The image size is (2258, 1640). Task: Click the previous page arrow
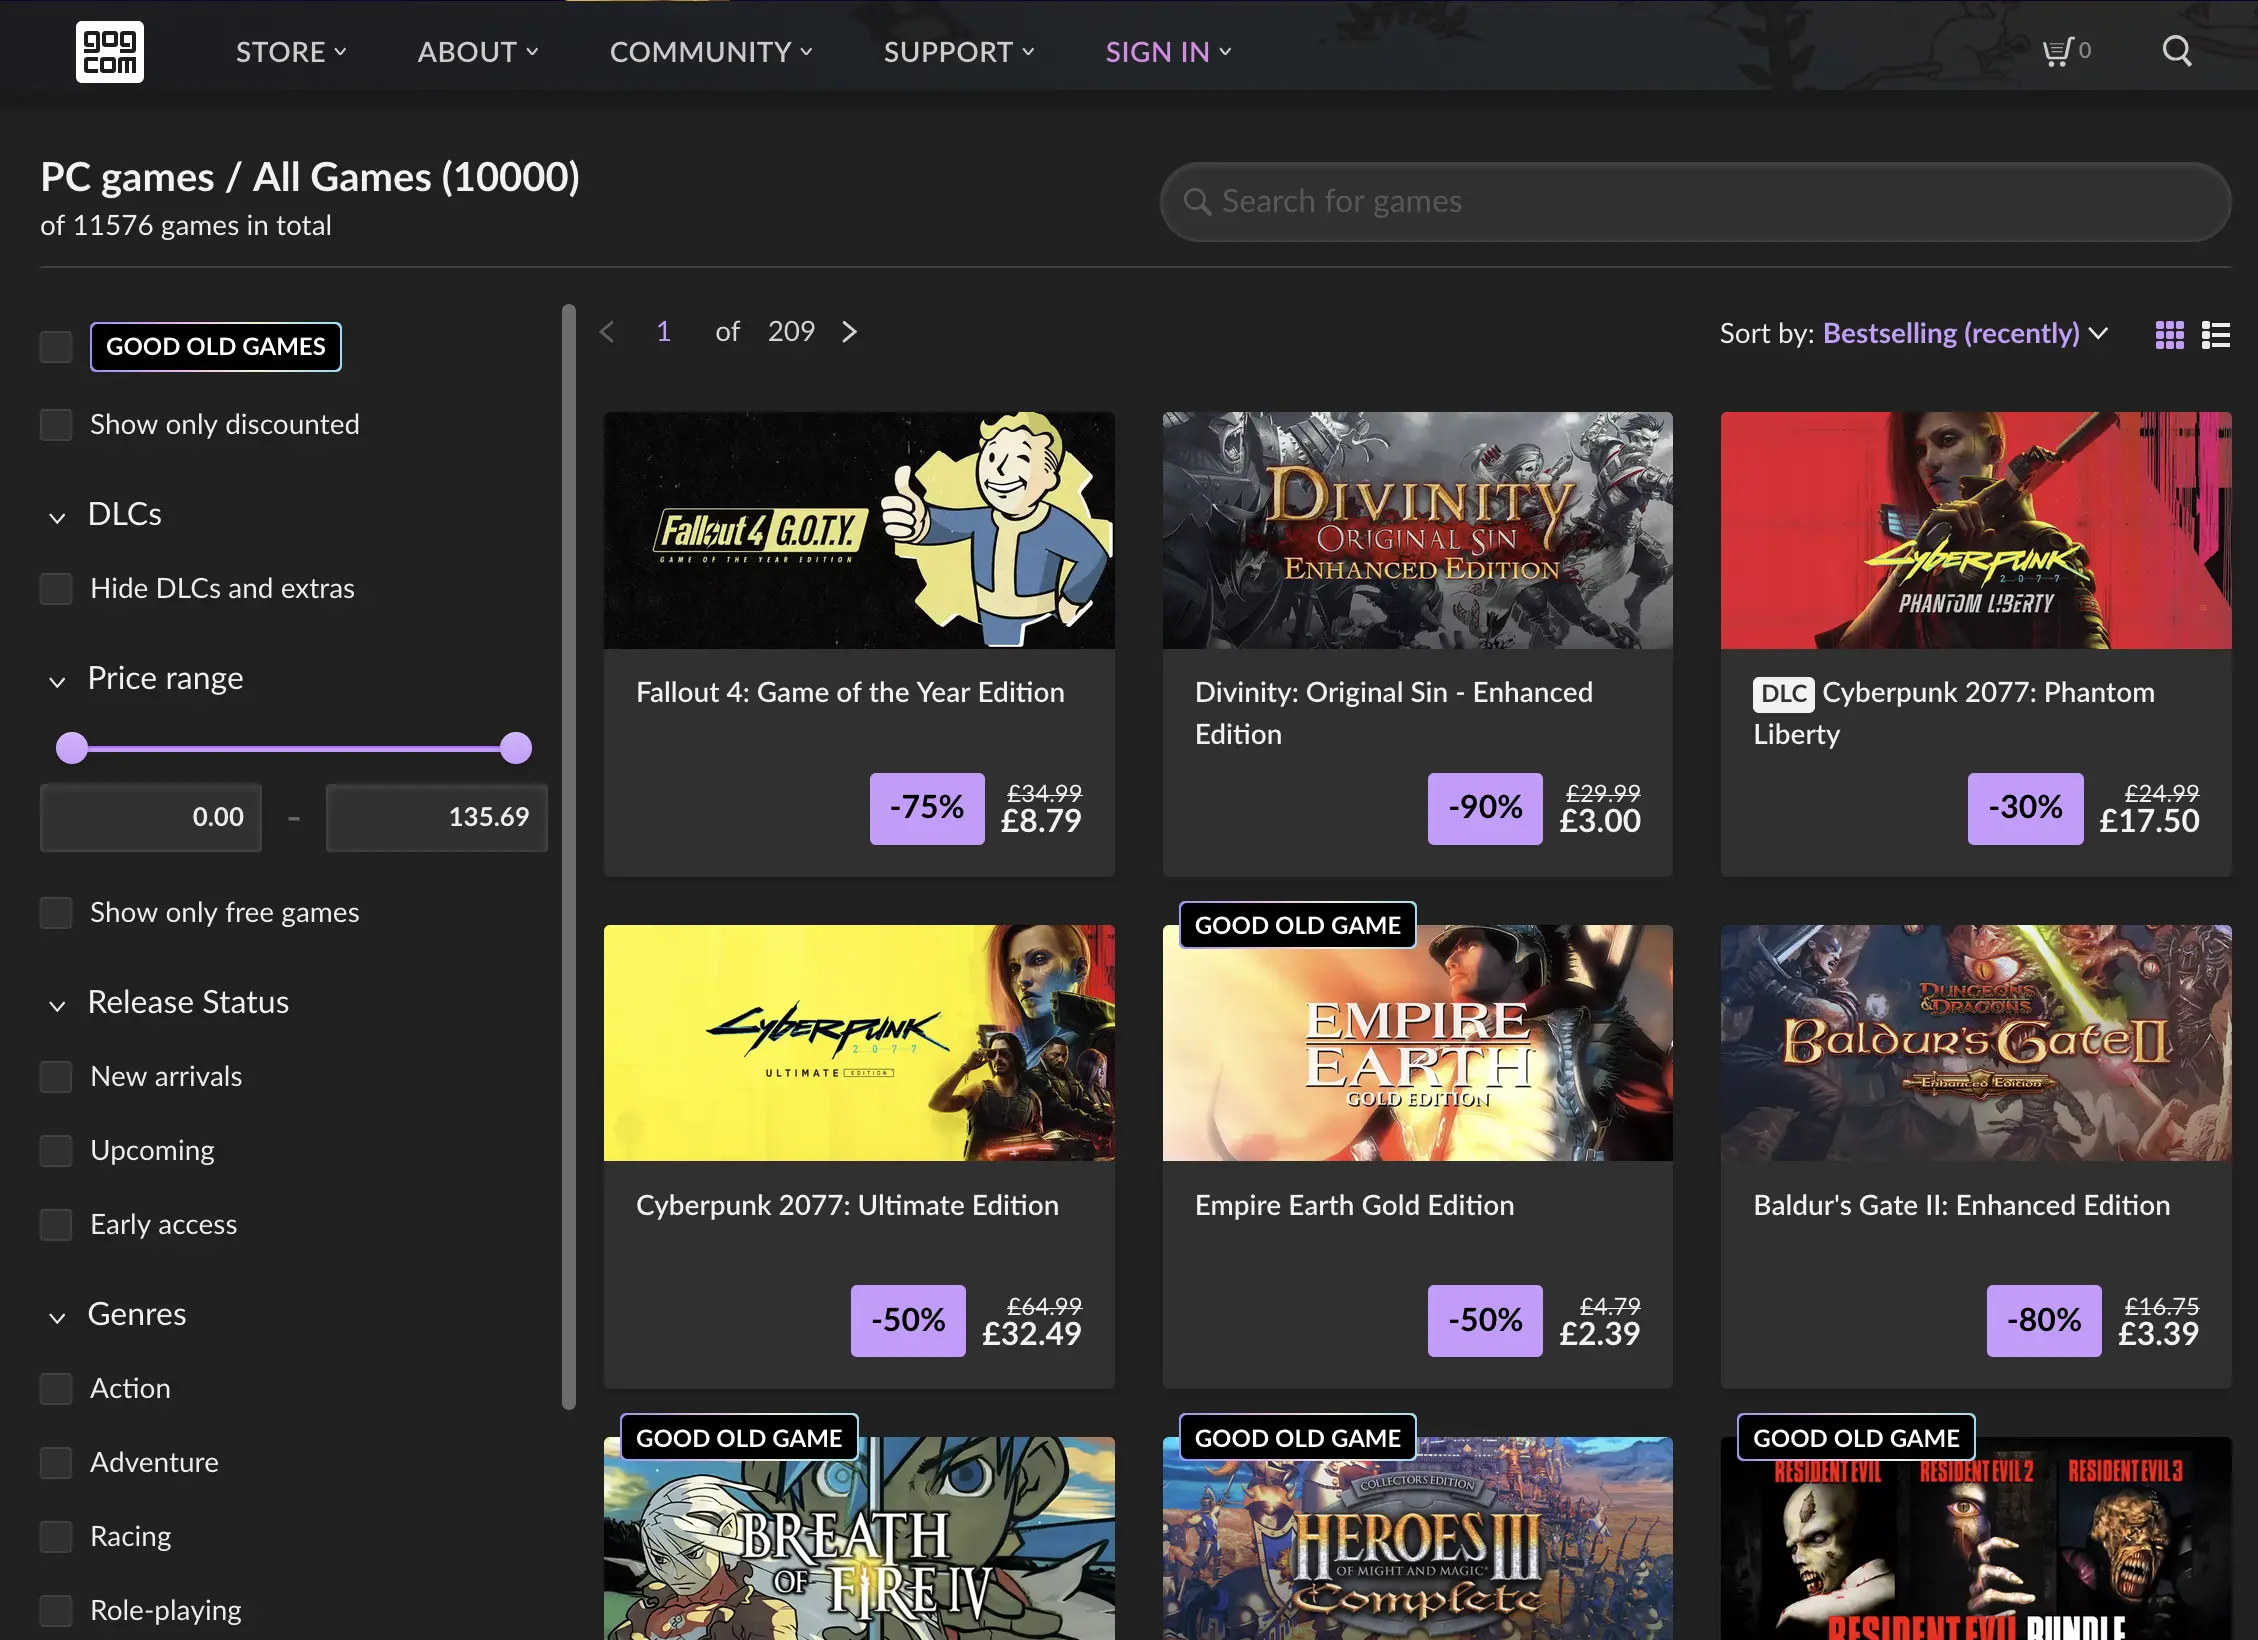[607, 331]
